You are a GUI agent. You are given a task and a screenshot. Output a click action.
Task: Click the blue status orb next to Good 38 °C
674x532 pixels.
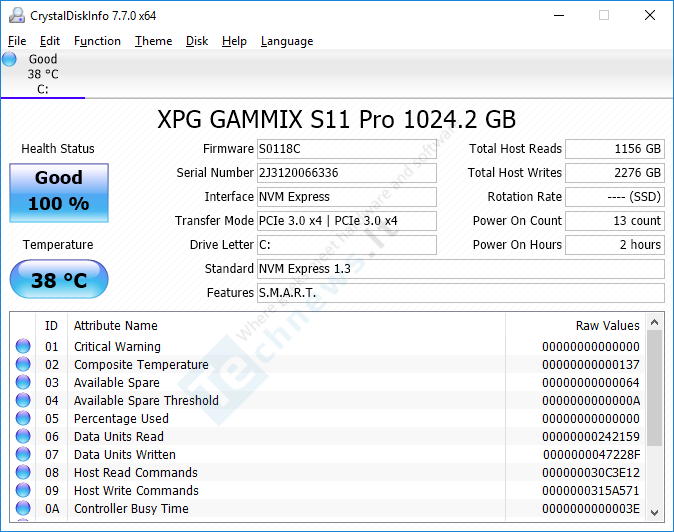click(x=9, y=59)
